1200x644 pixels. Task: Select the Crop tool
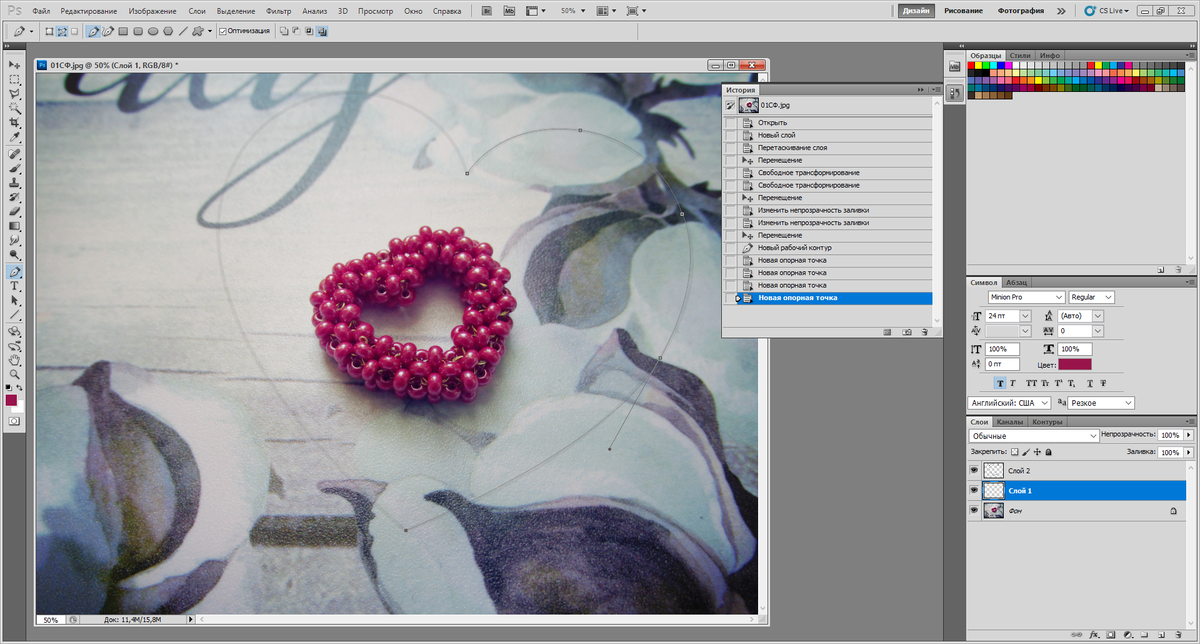14,121
